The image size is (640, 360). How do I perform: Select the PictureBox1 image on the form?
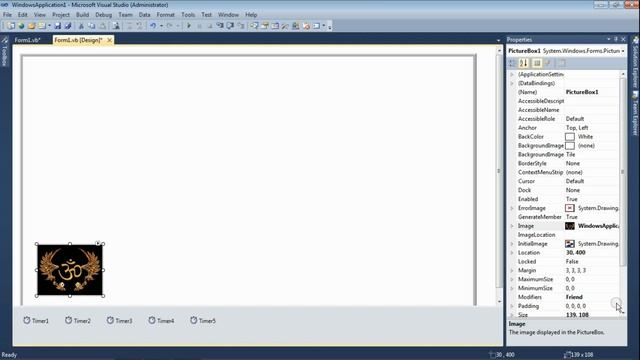[x=70, y=270]
